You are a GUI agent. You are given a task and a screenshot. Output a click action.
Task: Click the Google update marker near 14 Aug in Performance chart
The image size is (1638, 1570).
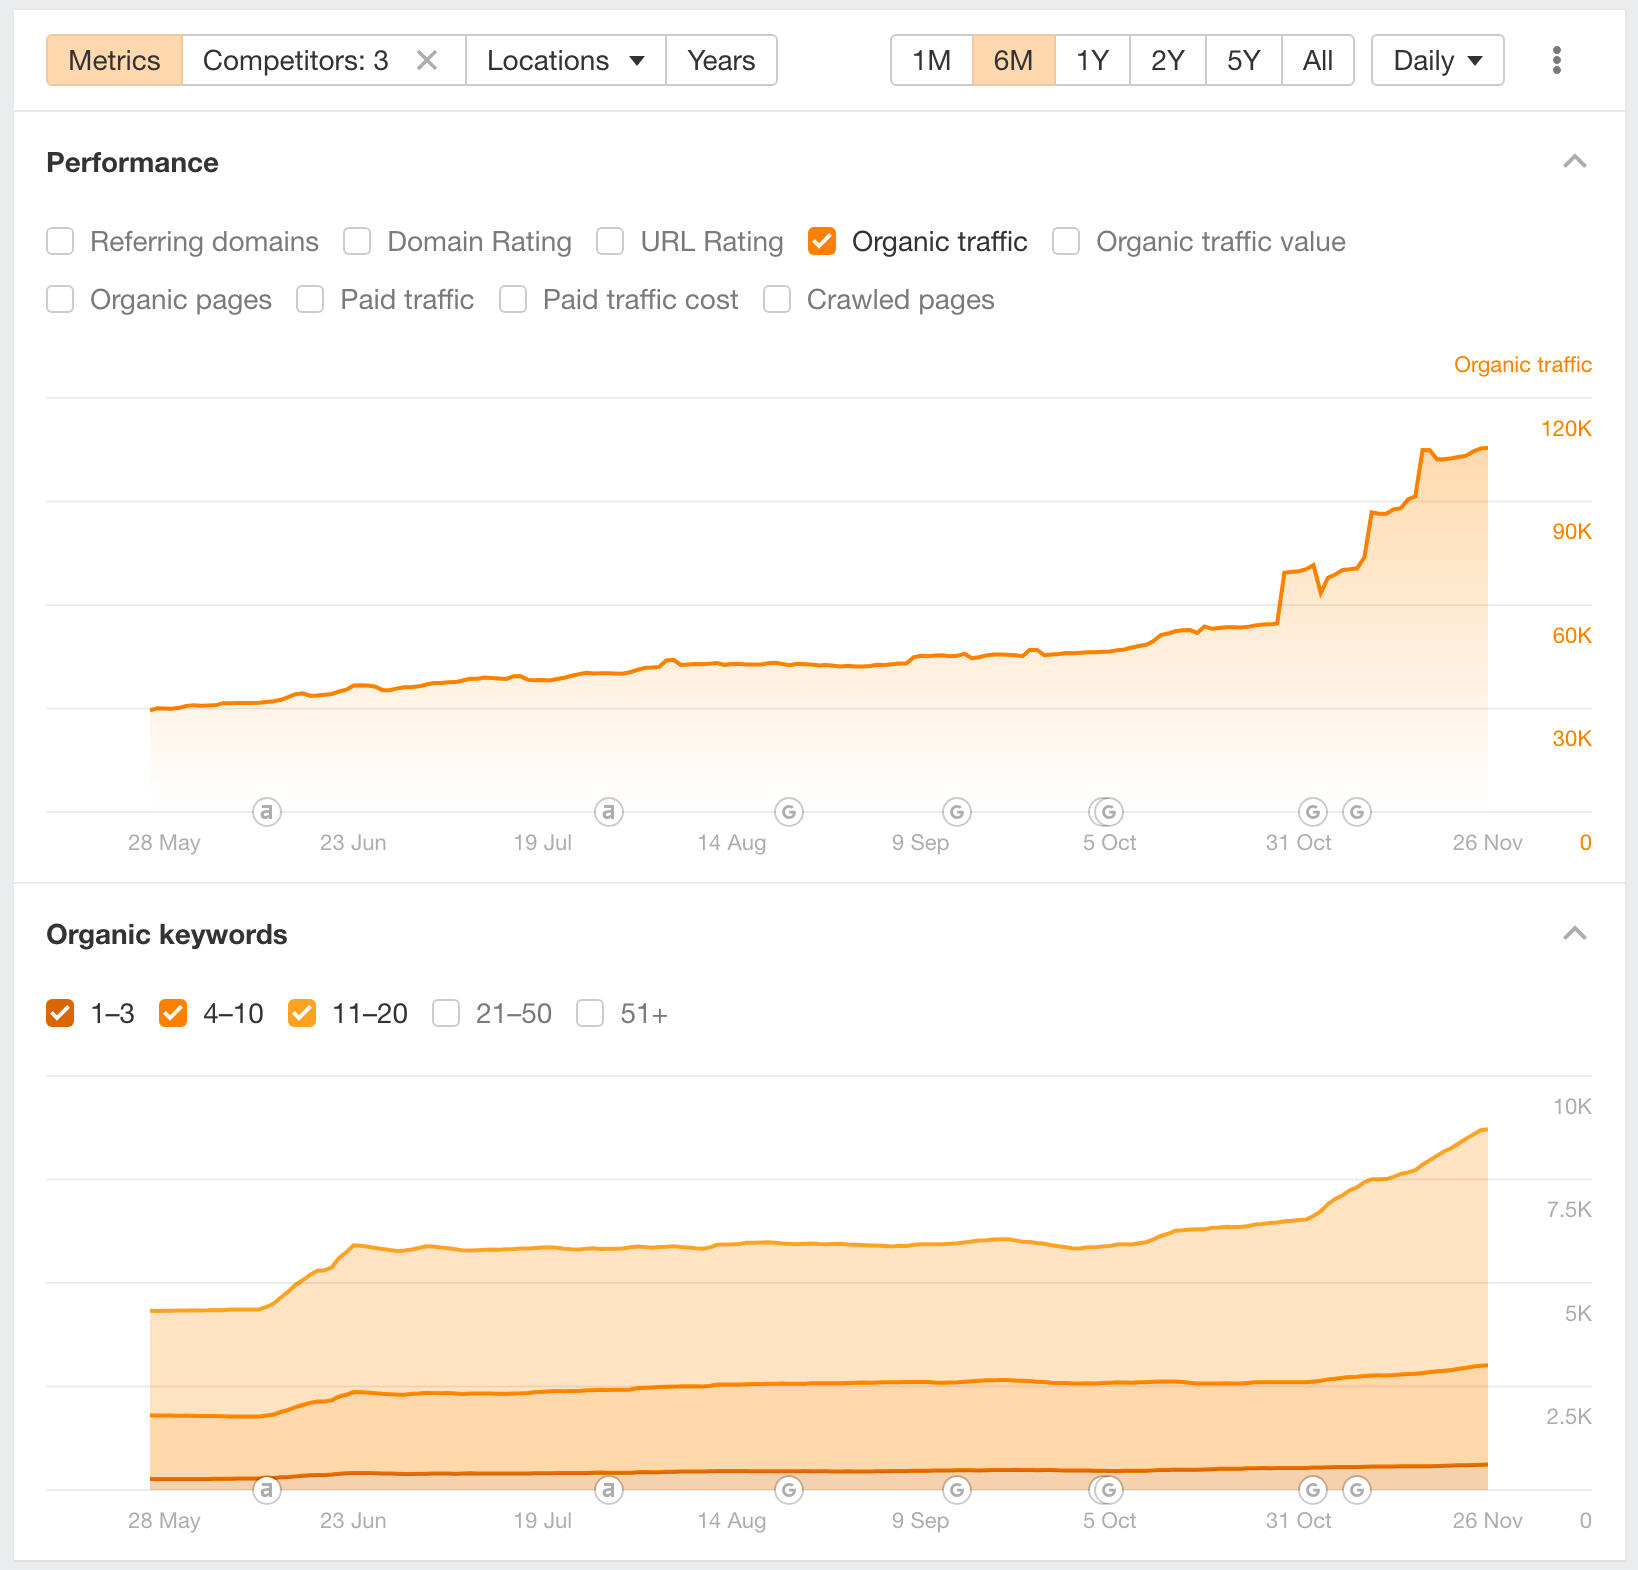point(789,812)
